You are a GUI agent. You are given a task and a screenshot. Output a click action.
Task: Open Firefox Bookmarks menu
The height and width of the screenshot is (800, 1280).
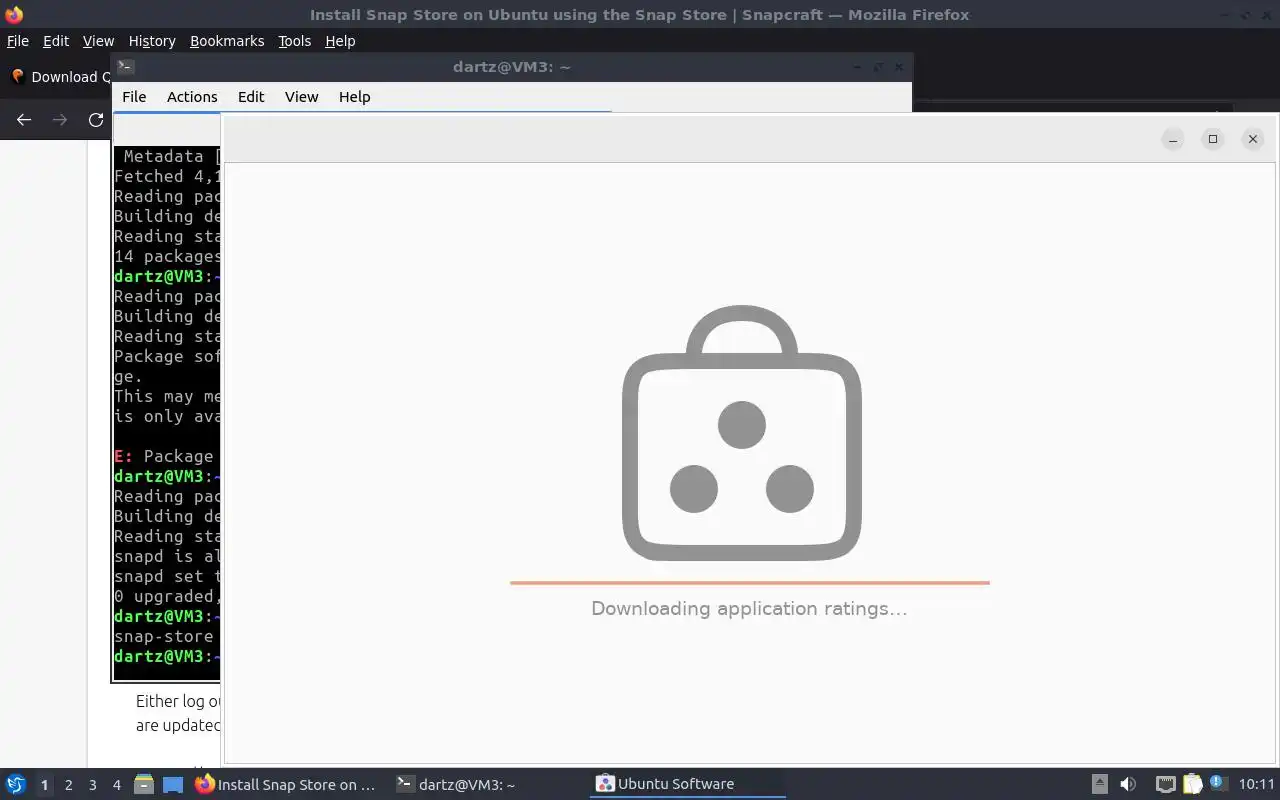227,41
